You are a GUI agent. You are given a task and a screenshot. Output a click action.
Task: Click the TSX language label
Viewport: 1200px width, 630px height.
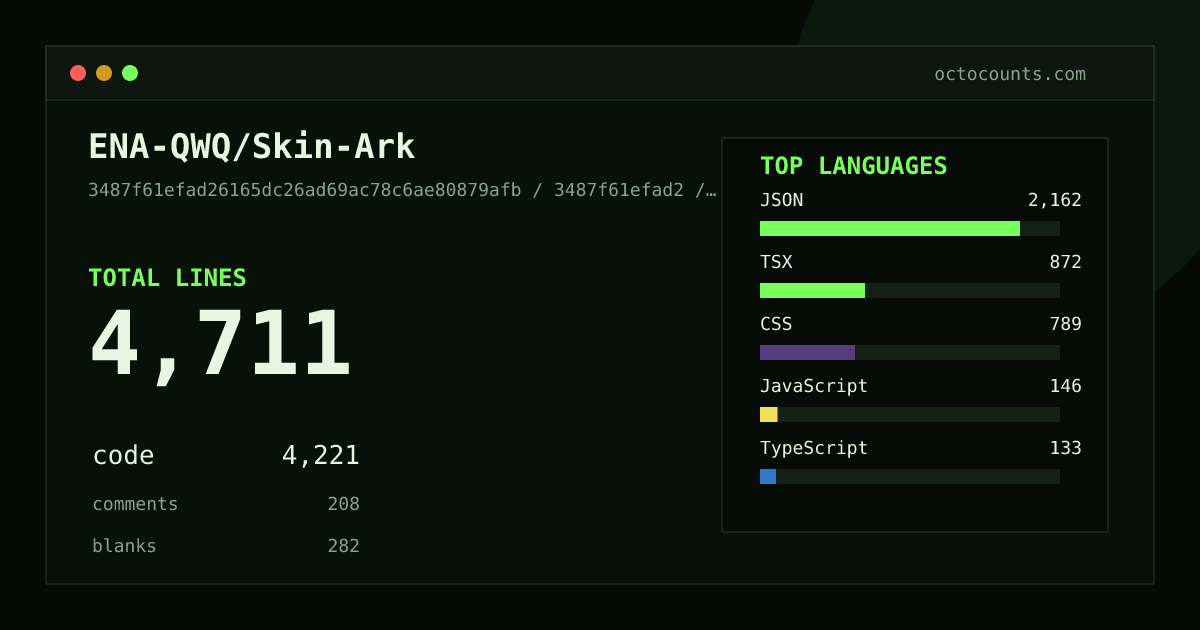pyautogui.click(x=776, y=262)
